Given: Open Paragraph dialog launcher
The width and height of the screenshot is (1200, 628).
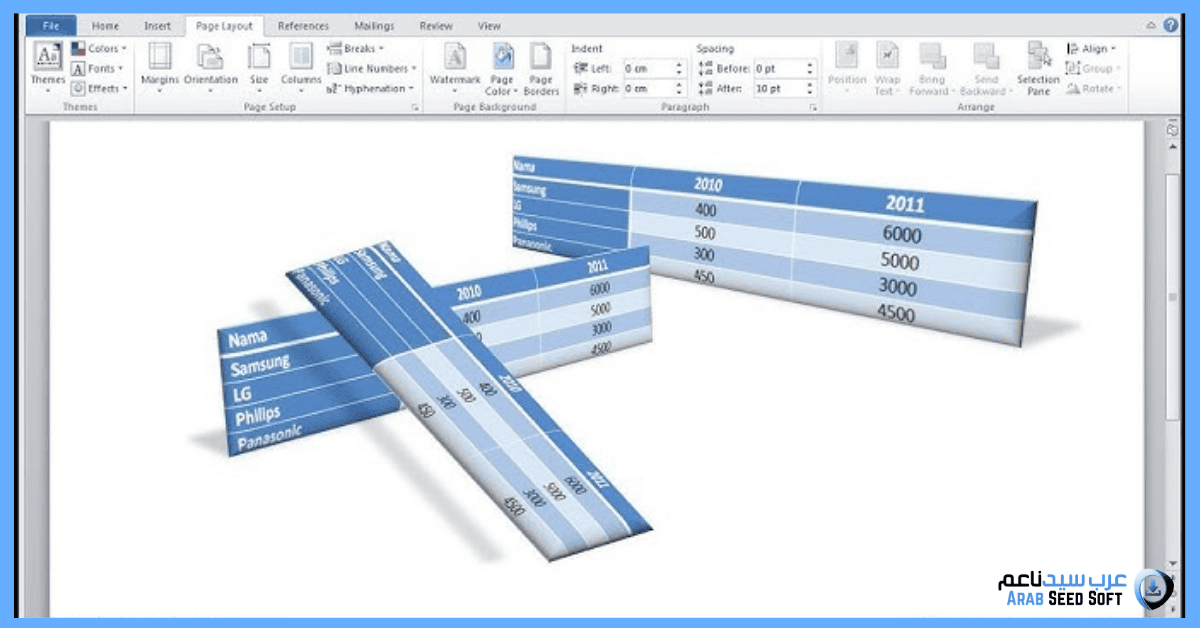Looking at the screenshot, I should click(x=813, y=106).
